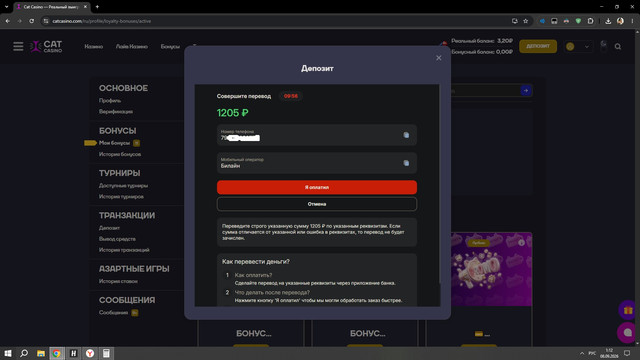Click the purple gift box floating icon
The height and width of the screenshot is (360, 640).
tap(628, 310)
